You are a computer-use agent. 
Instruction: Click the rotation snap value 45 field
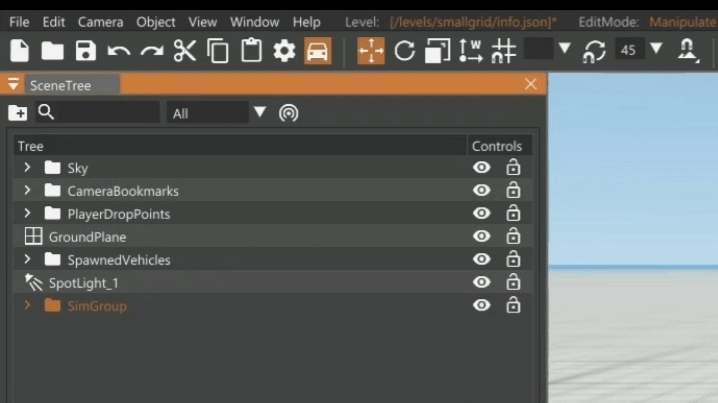[x=629, y=49]
